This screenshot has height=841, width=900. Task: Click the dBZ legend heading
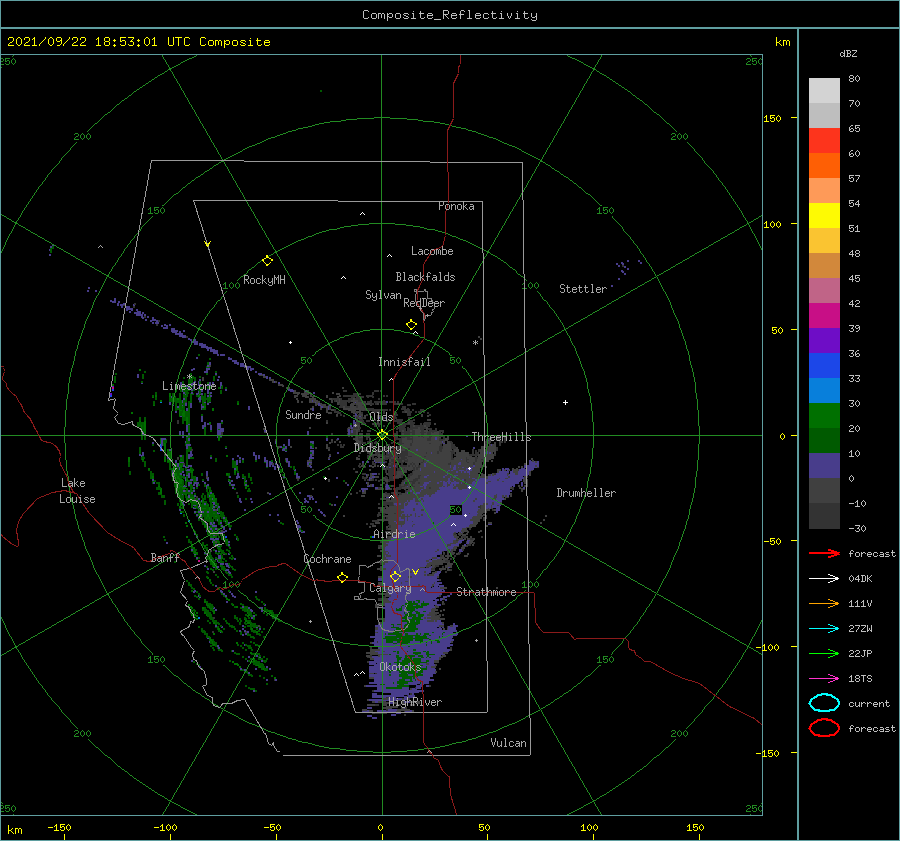(x=848, y=53)
